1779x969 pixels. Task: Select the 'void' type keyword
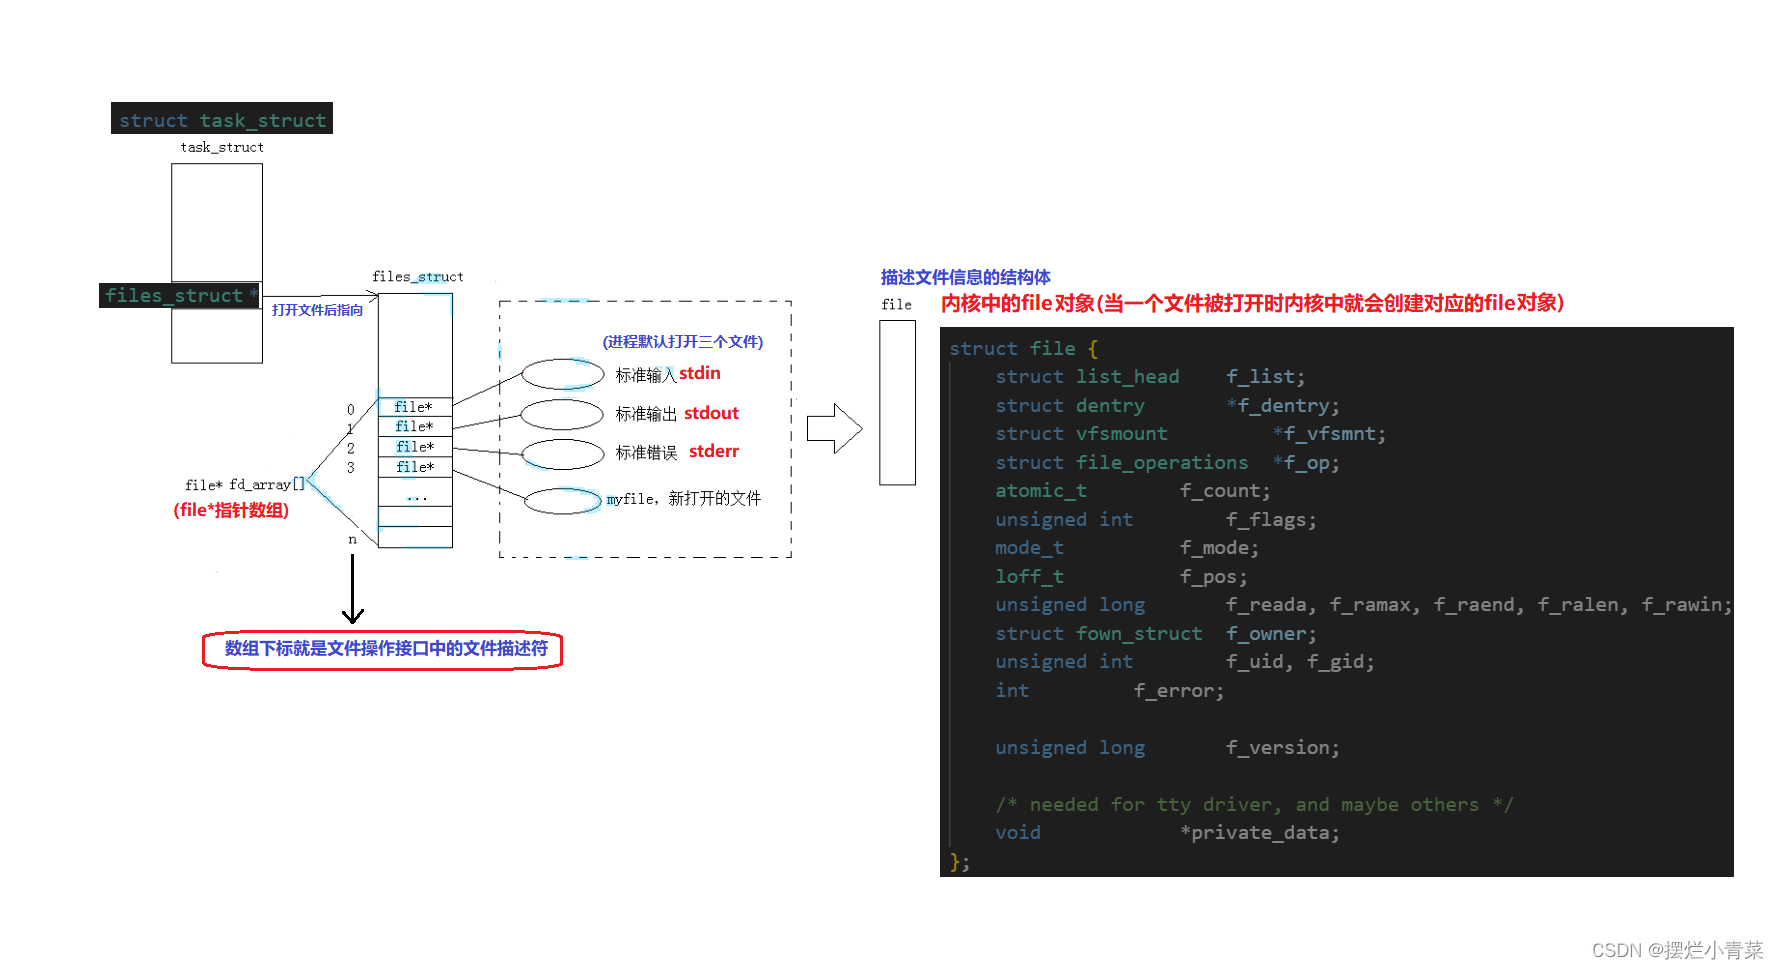[x=1018, y=833]
